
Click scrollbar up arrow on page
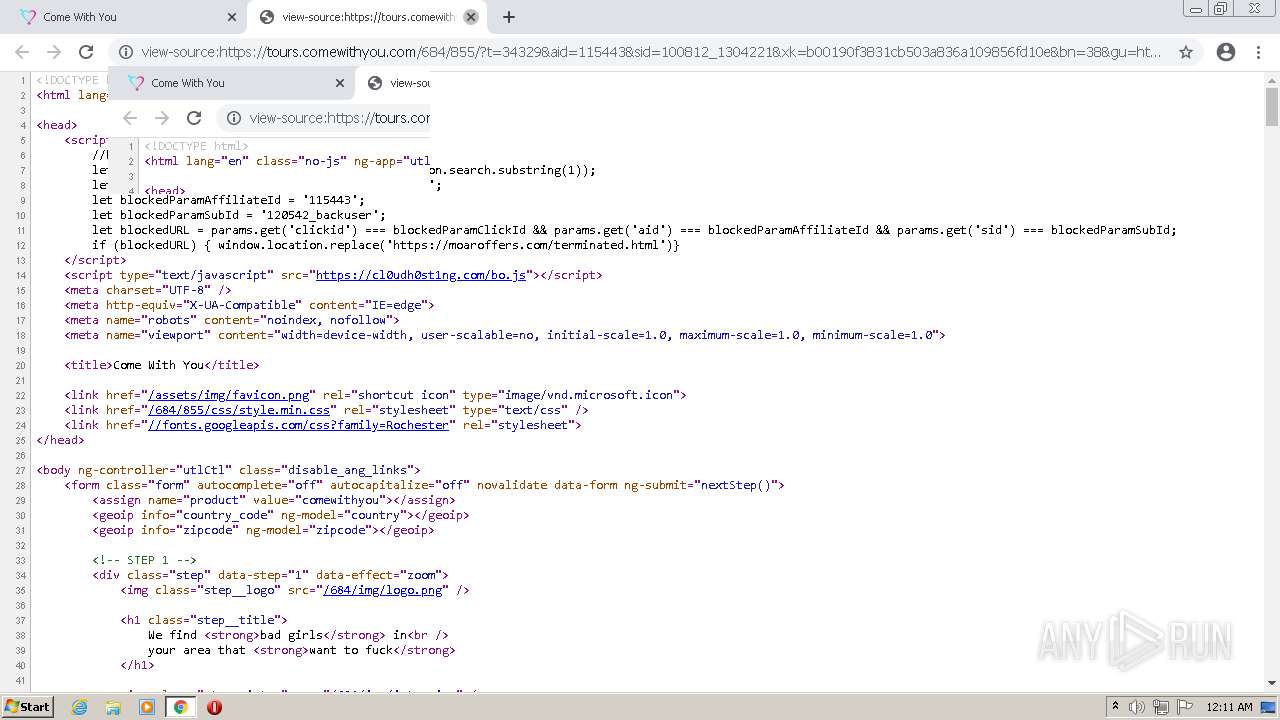tap(1272, 79)
